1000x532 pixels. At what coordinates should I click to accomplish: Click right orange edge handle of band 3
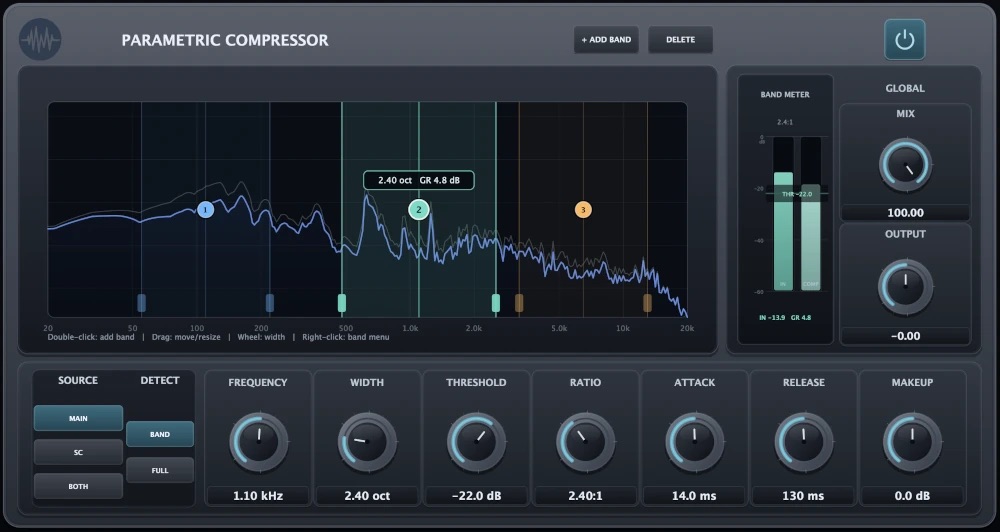tap(647, 303)
